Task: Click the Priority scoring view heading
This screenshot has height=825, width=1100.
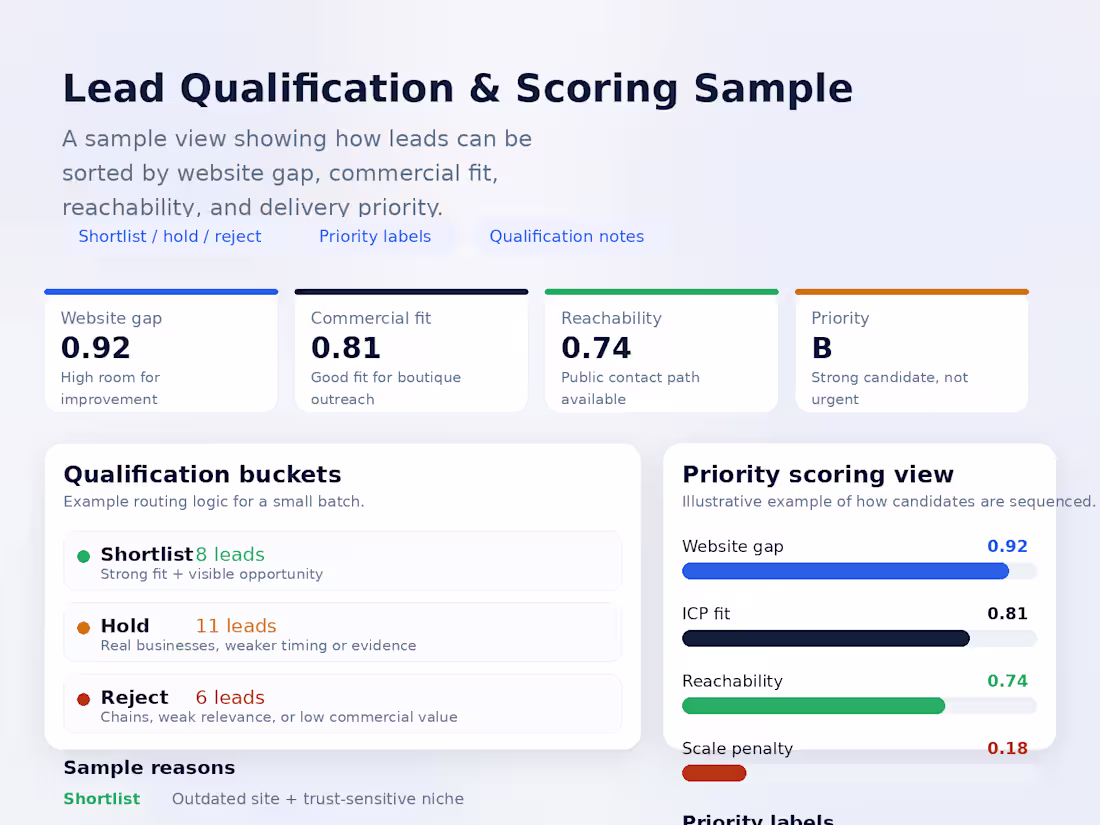Action: pos(818,474)
